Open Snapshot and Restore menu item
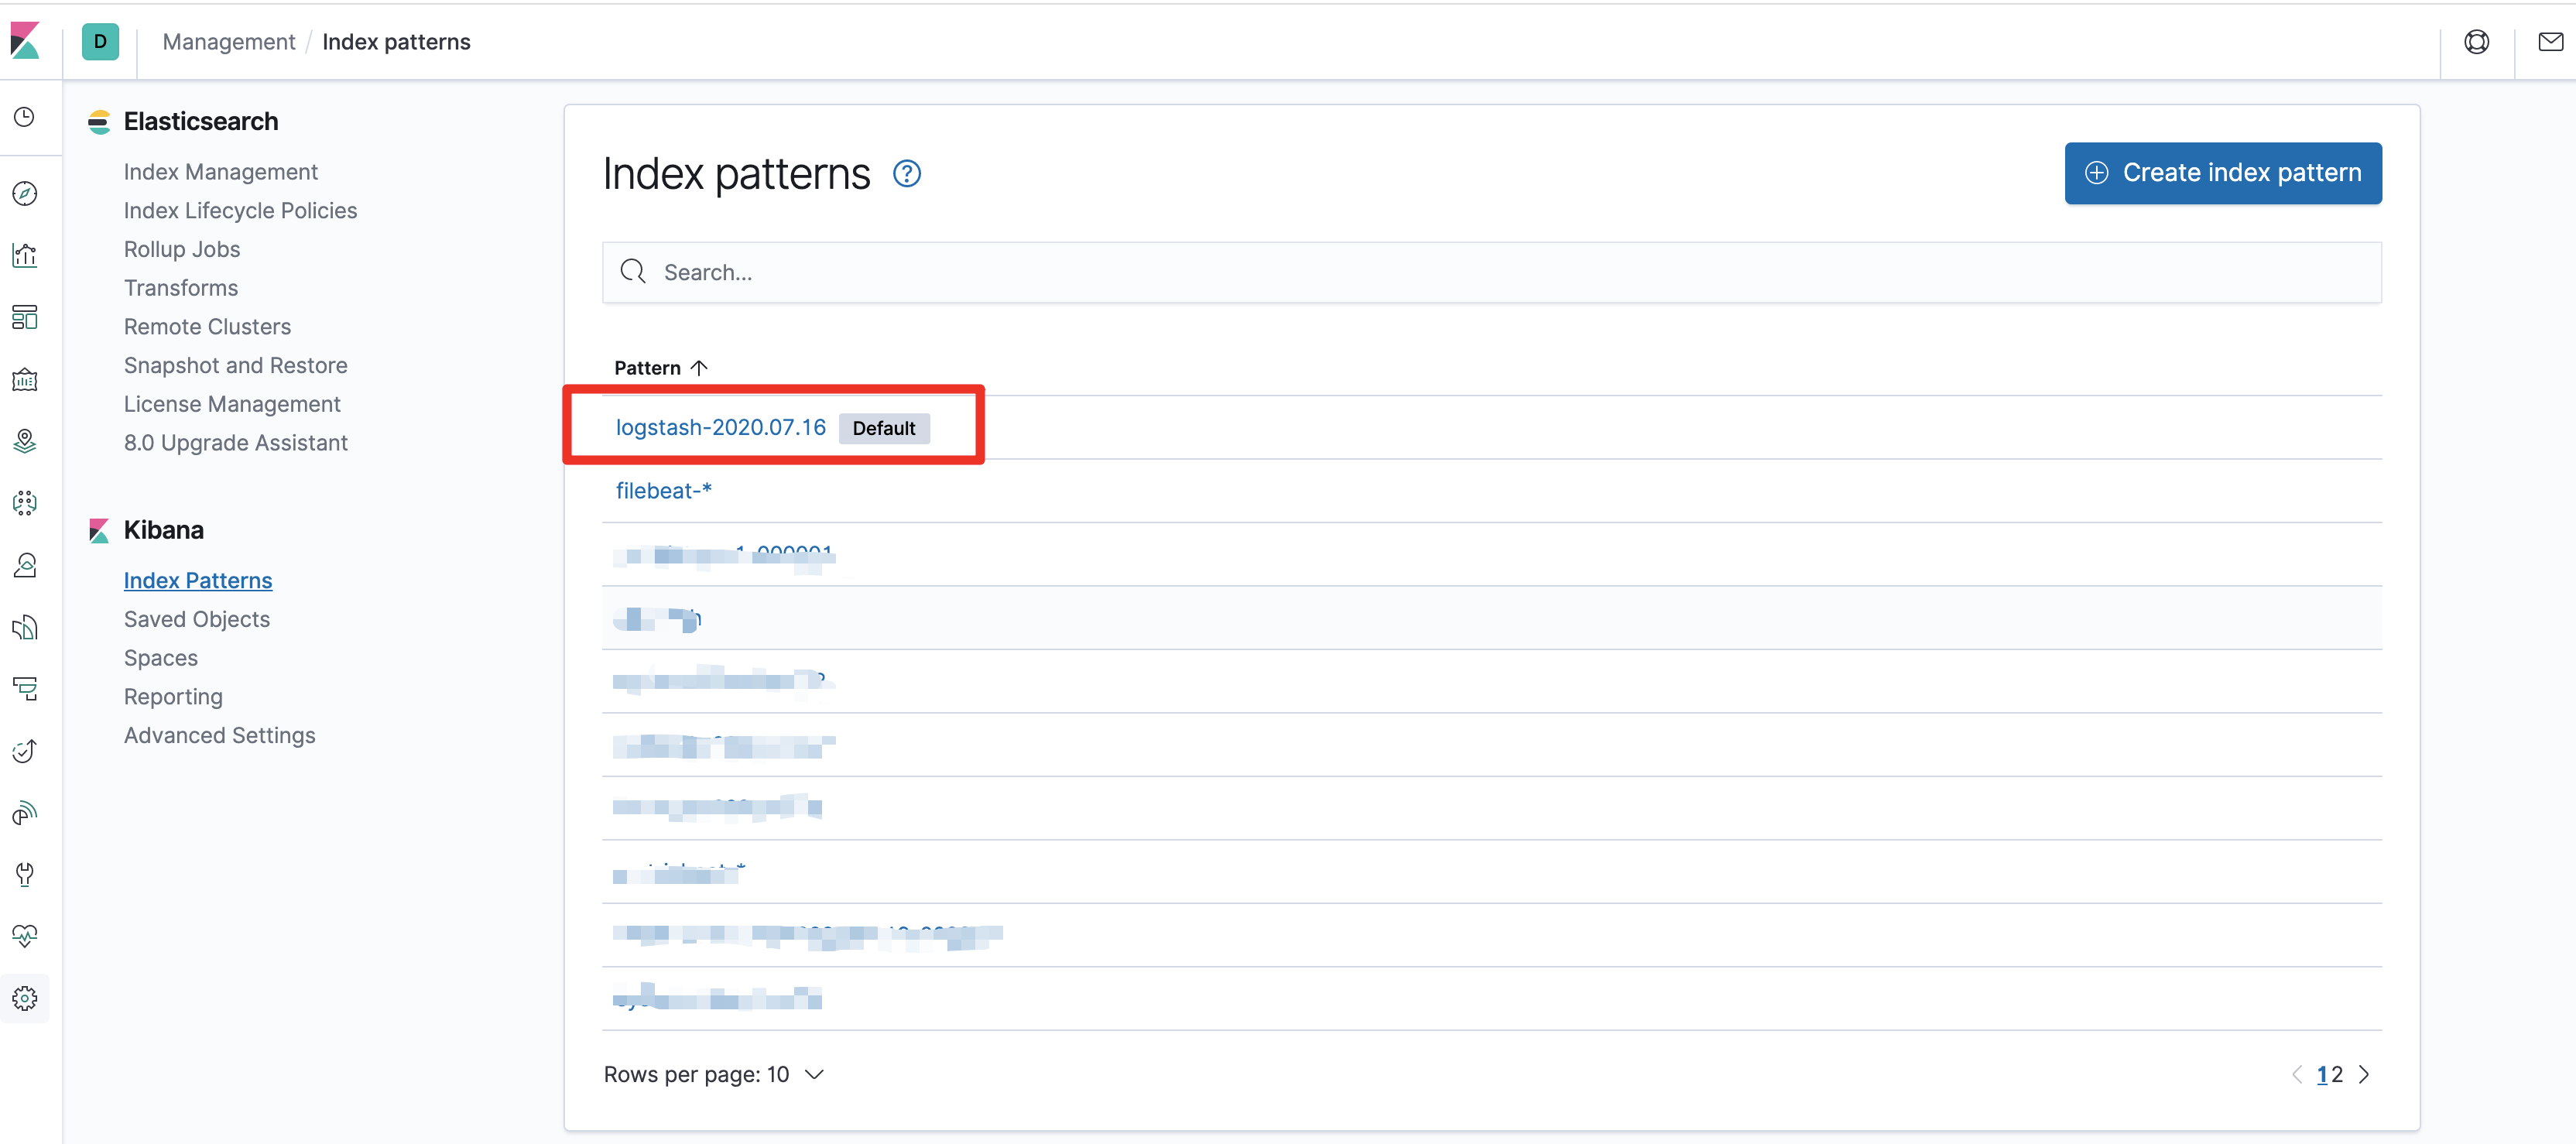 pos(236,365)
